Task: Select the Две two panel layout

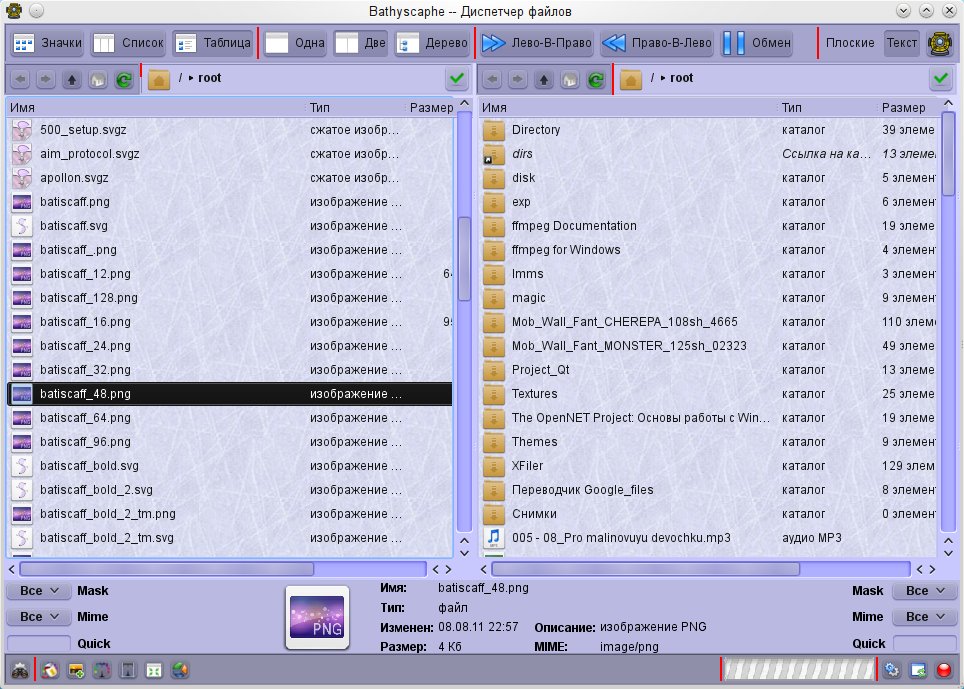Action: click(361, 43)
